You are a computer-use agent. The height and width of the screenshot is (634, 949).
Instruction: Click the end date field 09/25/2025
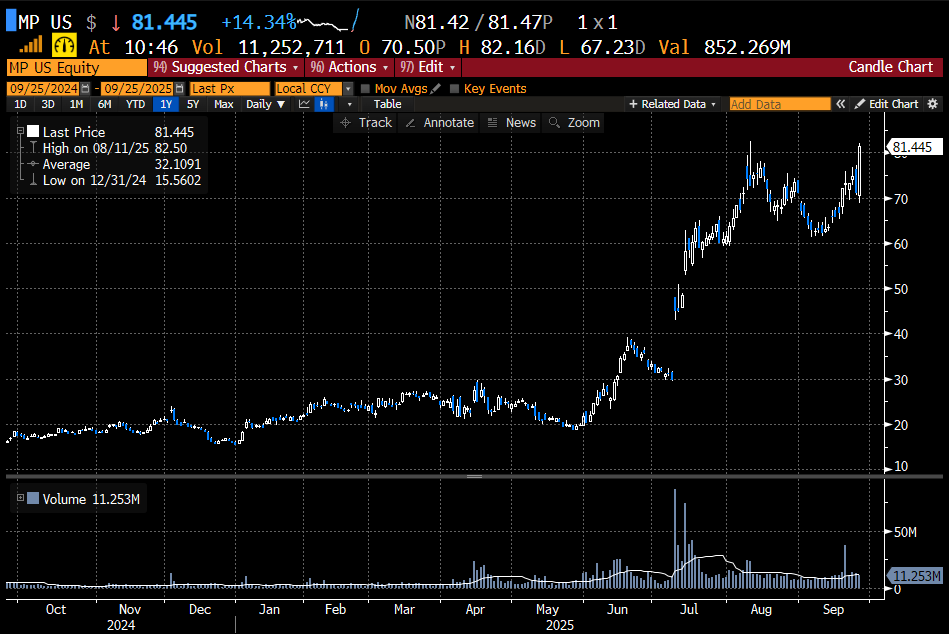pyautogui.click(x=137, y=88)
